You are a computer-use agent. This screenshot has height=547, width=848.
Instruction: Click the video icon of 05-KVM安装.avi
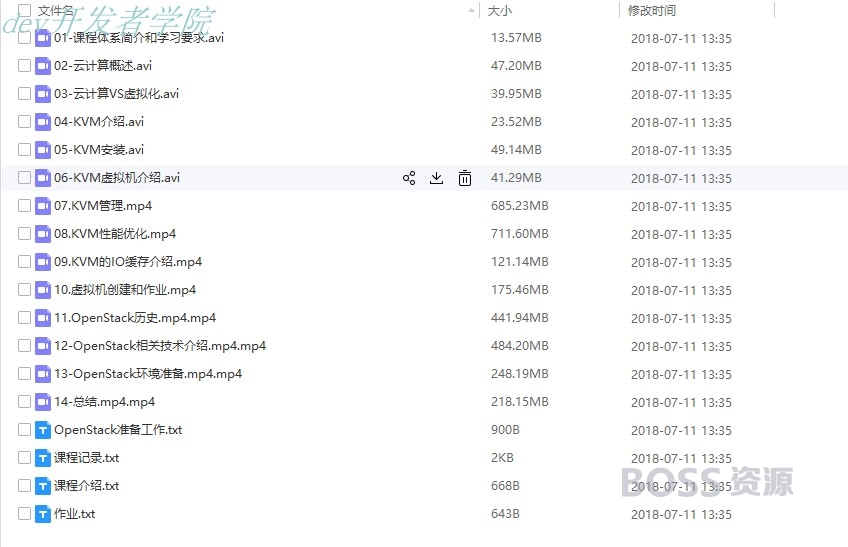43,150
